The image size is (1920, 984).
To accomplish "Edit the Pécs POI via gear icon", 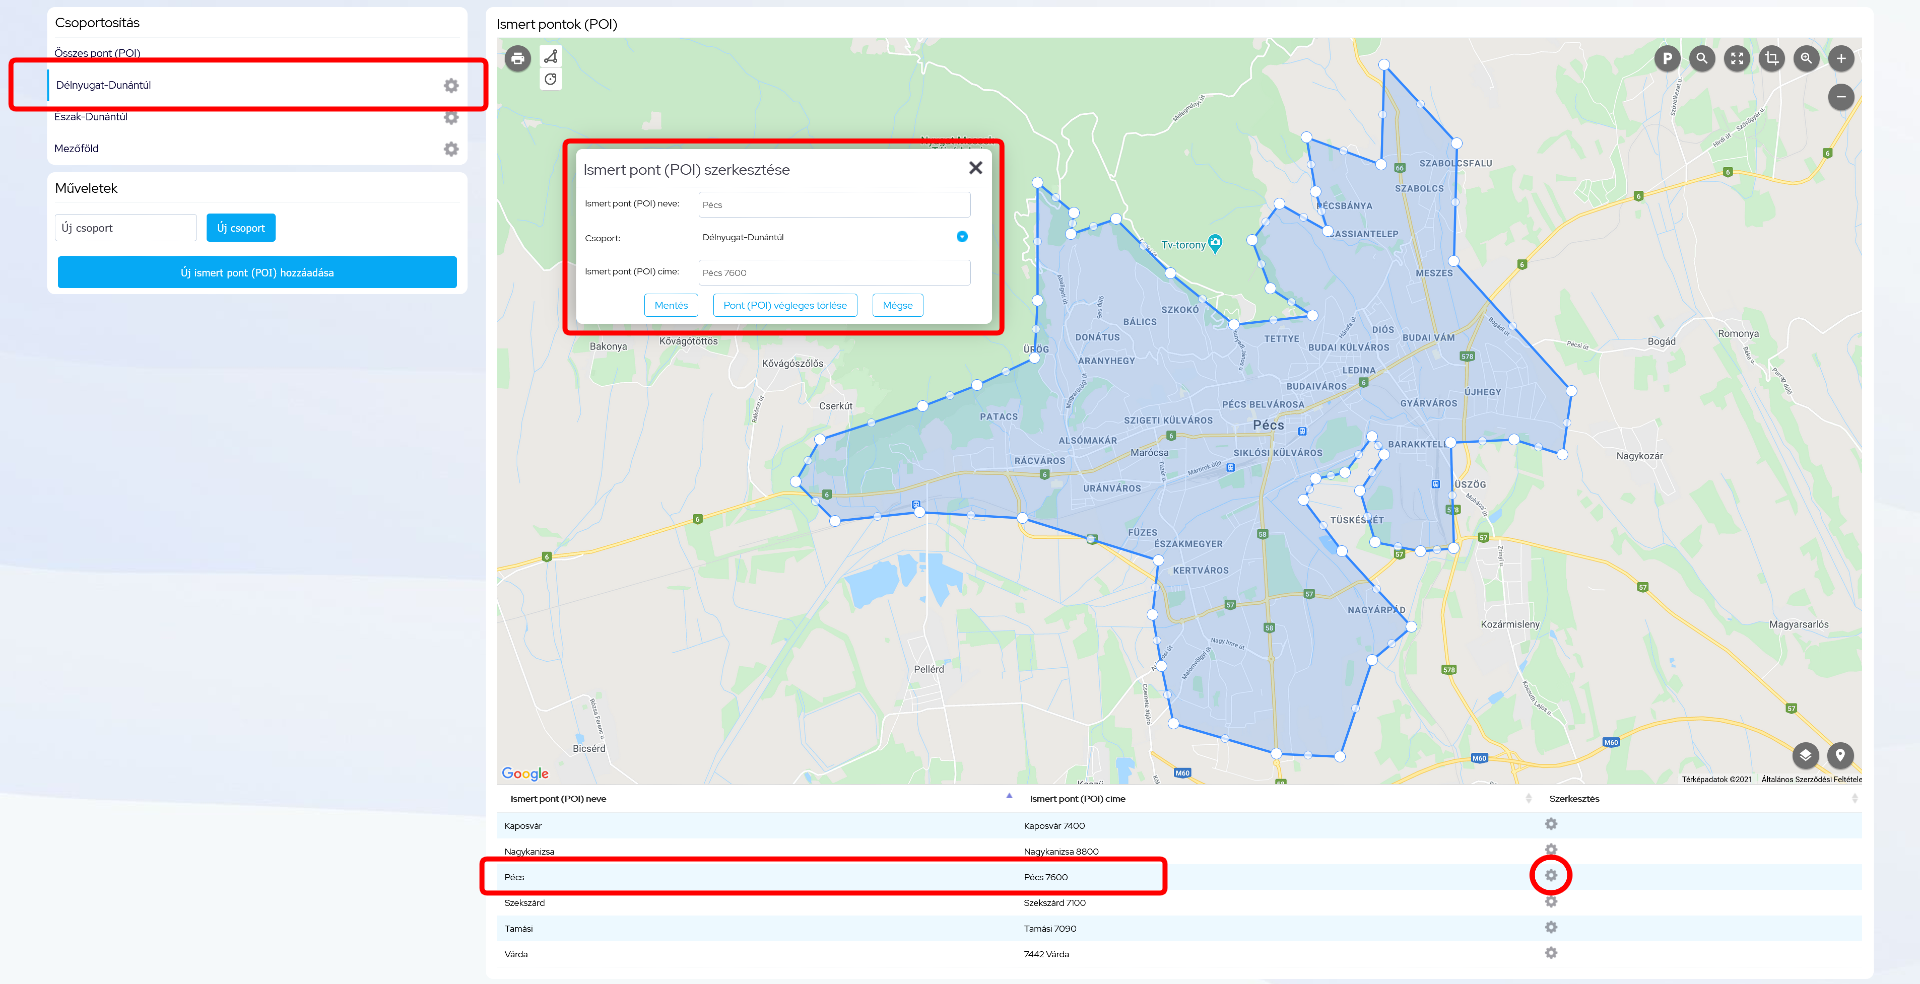I will click(1551, 876).
